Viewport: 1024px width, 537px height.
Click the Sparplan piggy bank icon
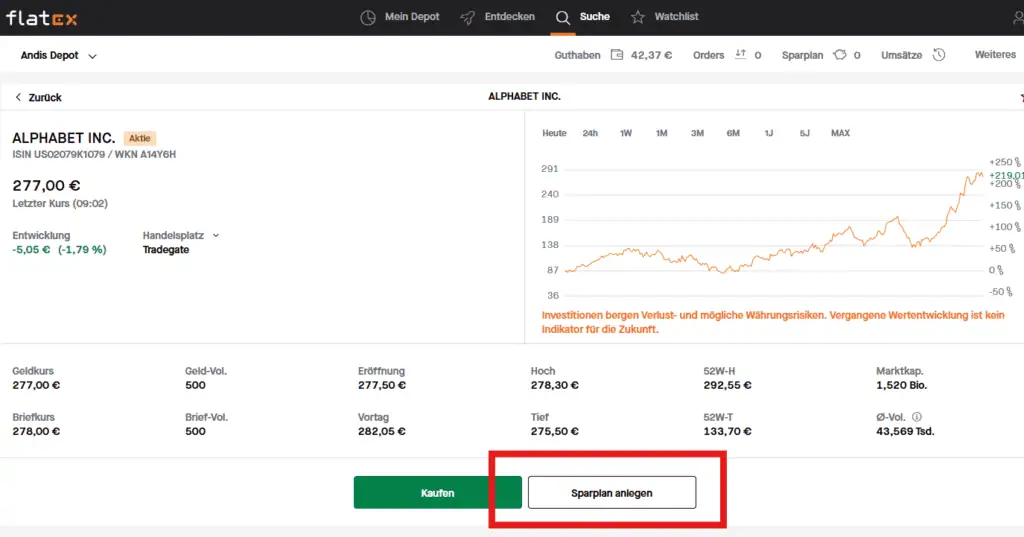click(x=839, y=55)
